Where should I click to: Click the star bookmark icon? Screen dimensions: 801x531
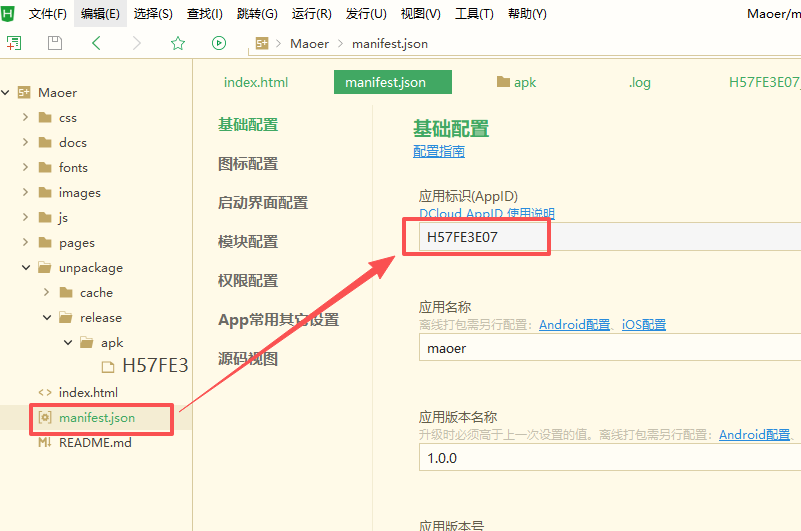[178, 43]
